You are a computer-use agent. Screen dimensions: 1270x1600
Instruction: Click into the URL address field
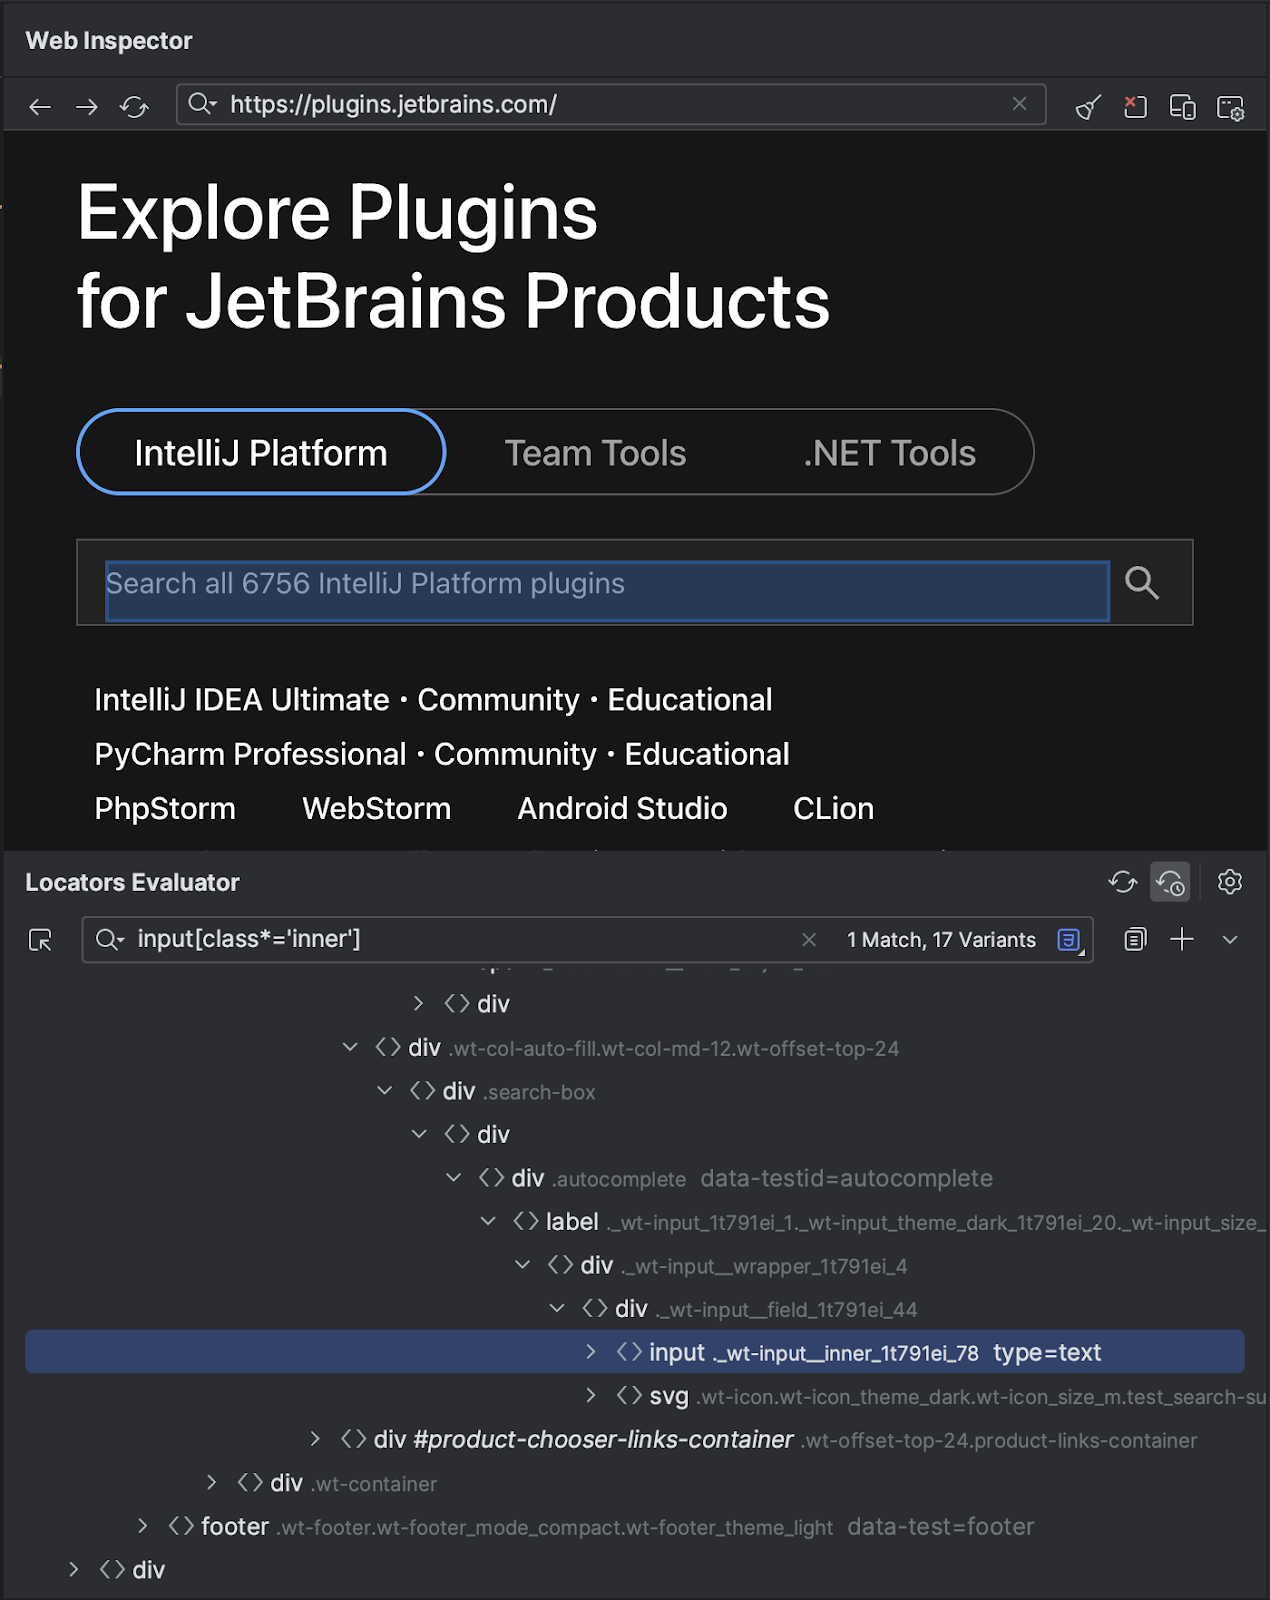click(610, 104)
